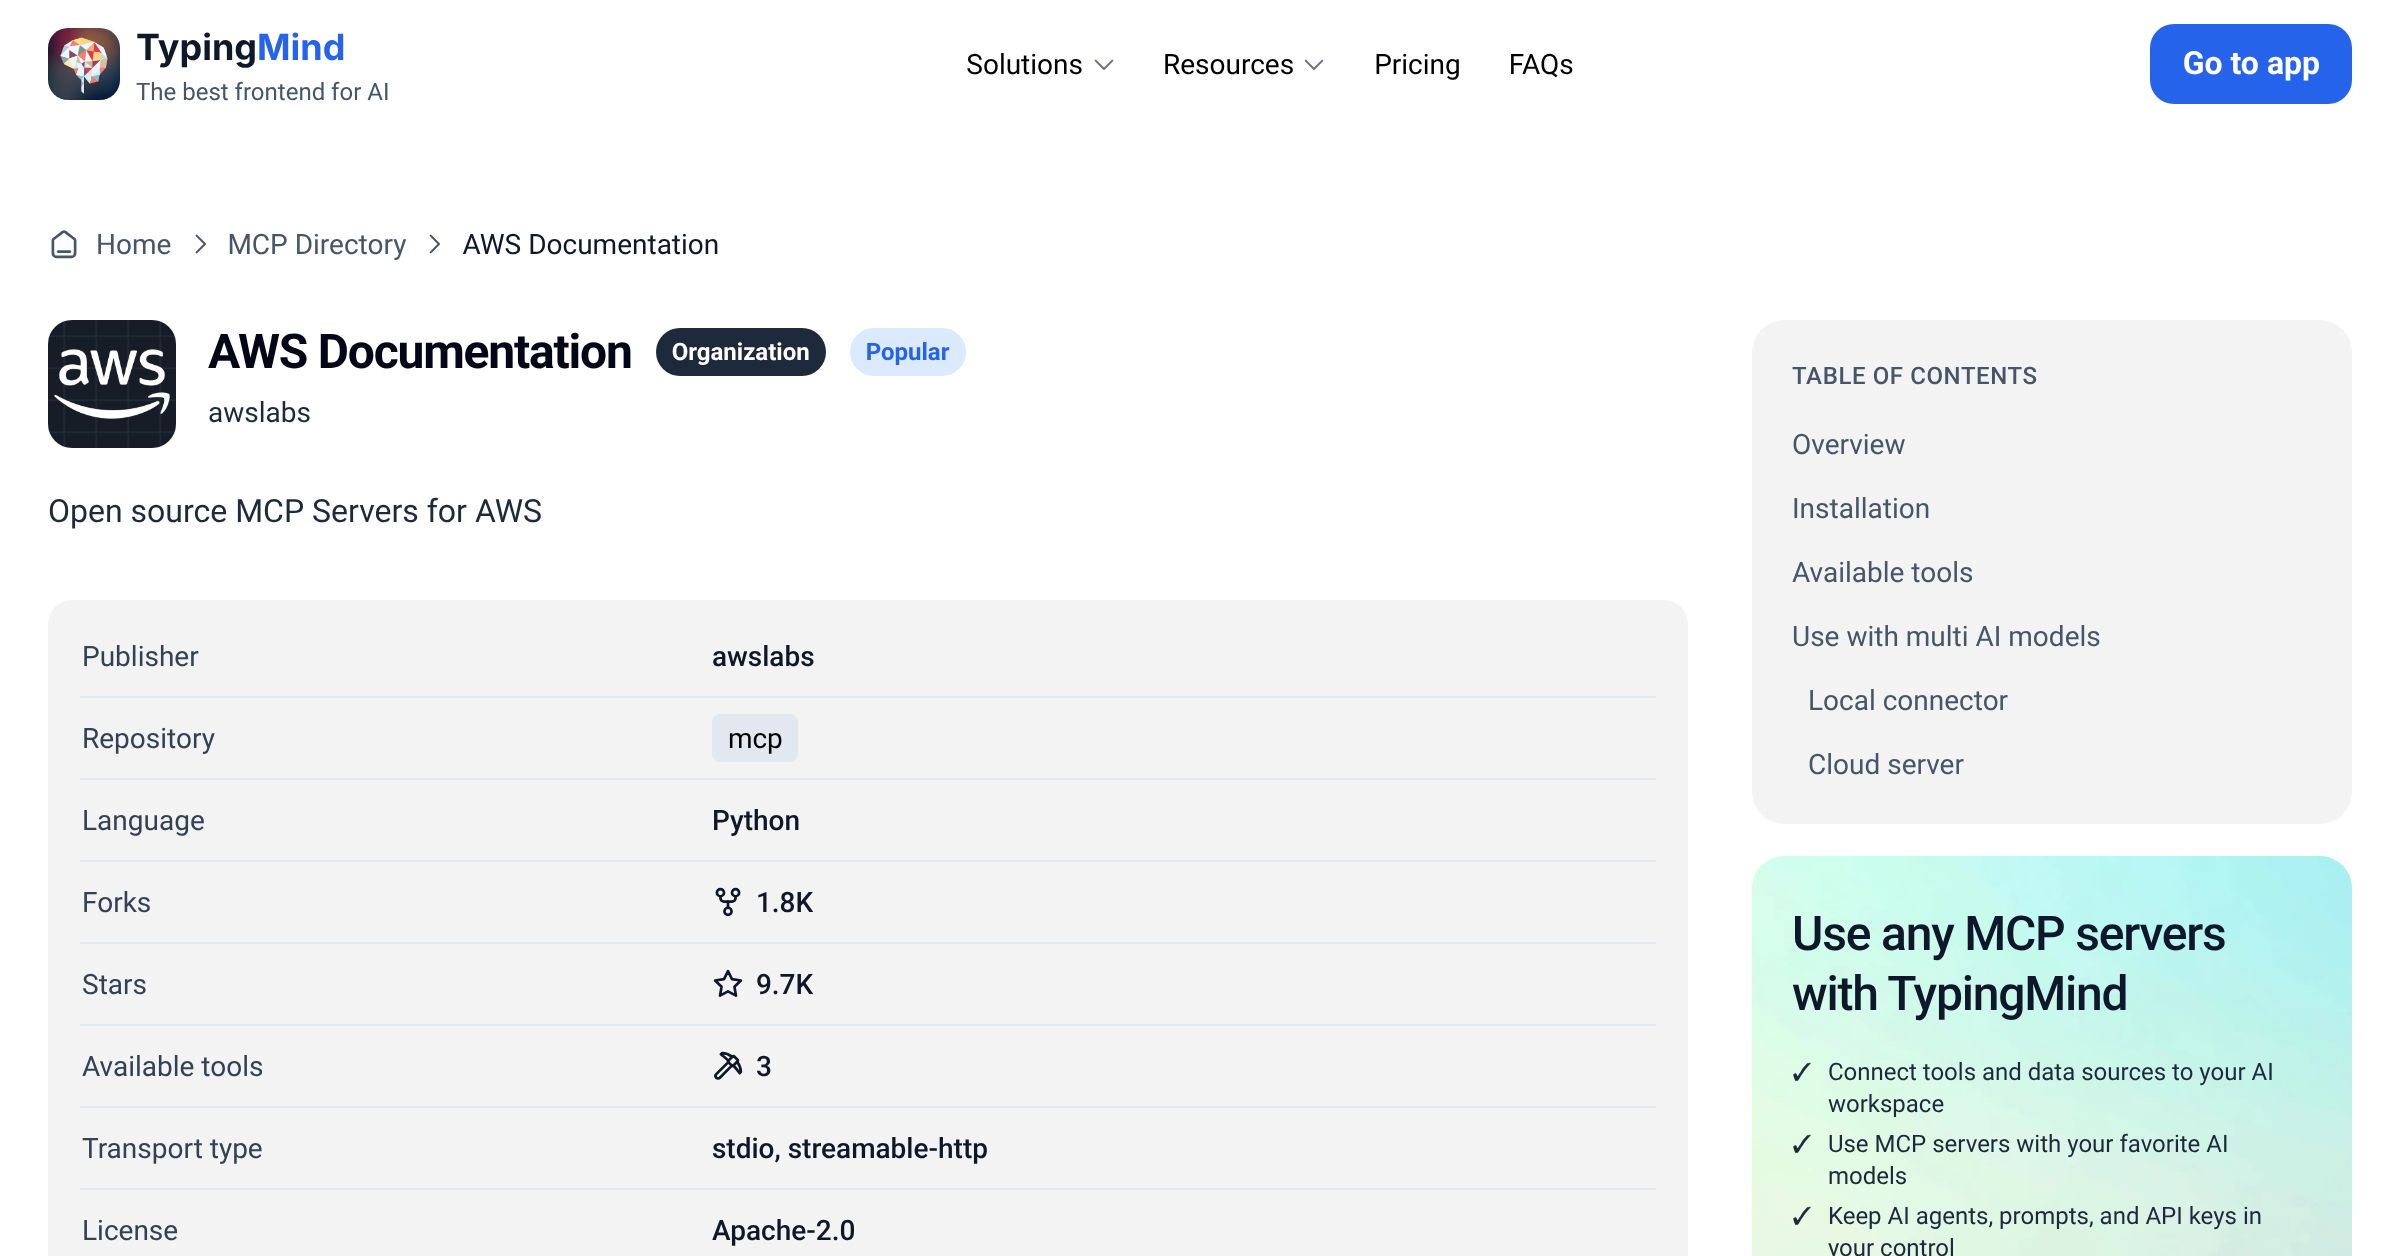Click the 1.8K forks count
This screenshot has height=1256, width=2400.
click(x=785, y=903)
